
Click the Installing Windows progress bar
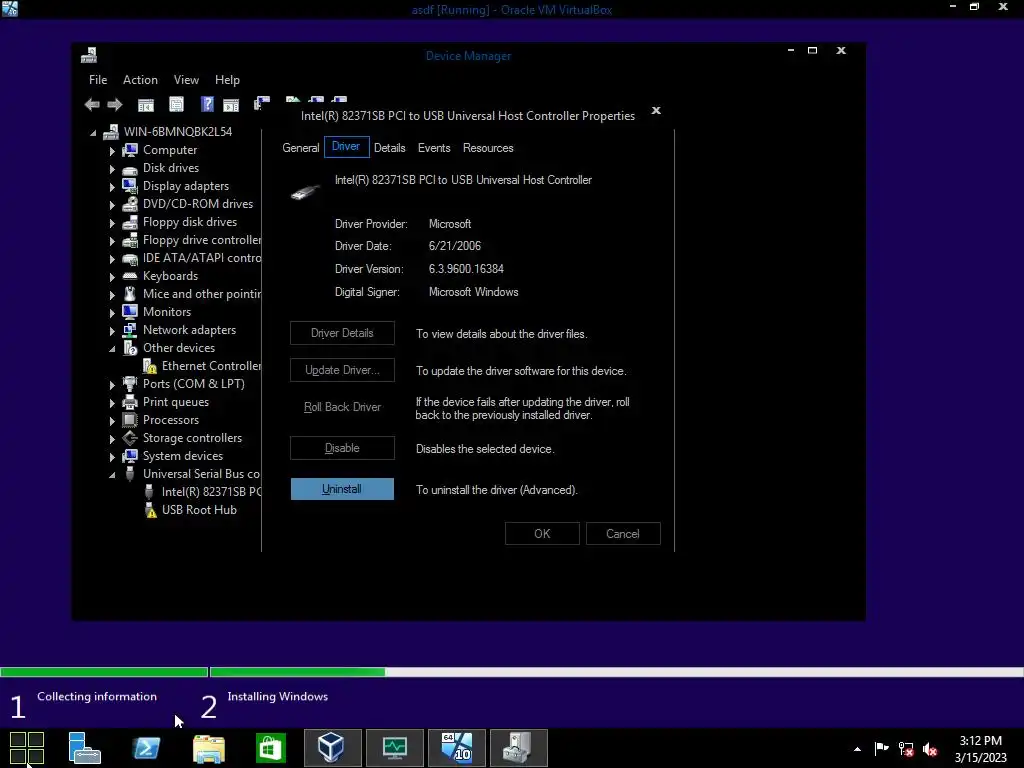click(616, 672)
